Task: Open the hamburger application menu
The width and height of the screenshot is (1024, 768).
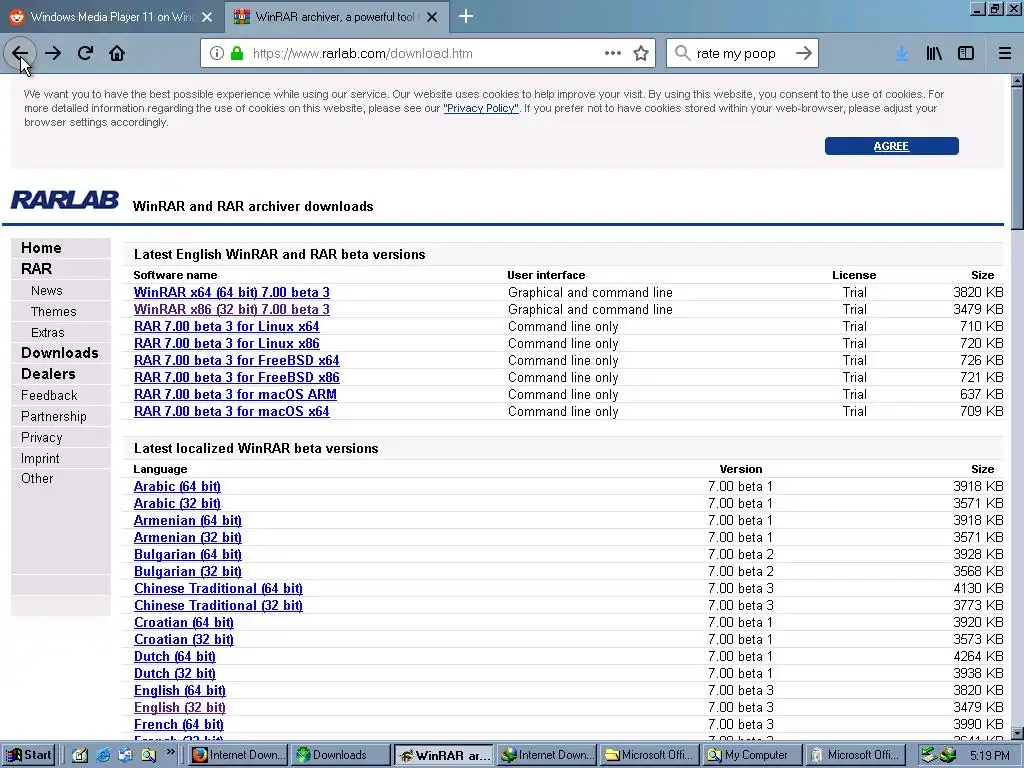Action: (1004, 54)
